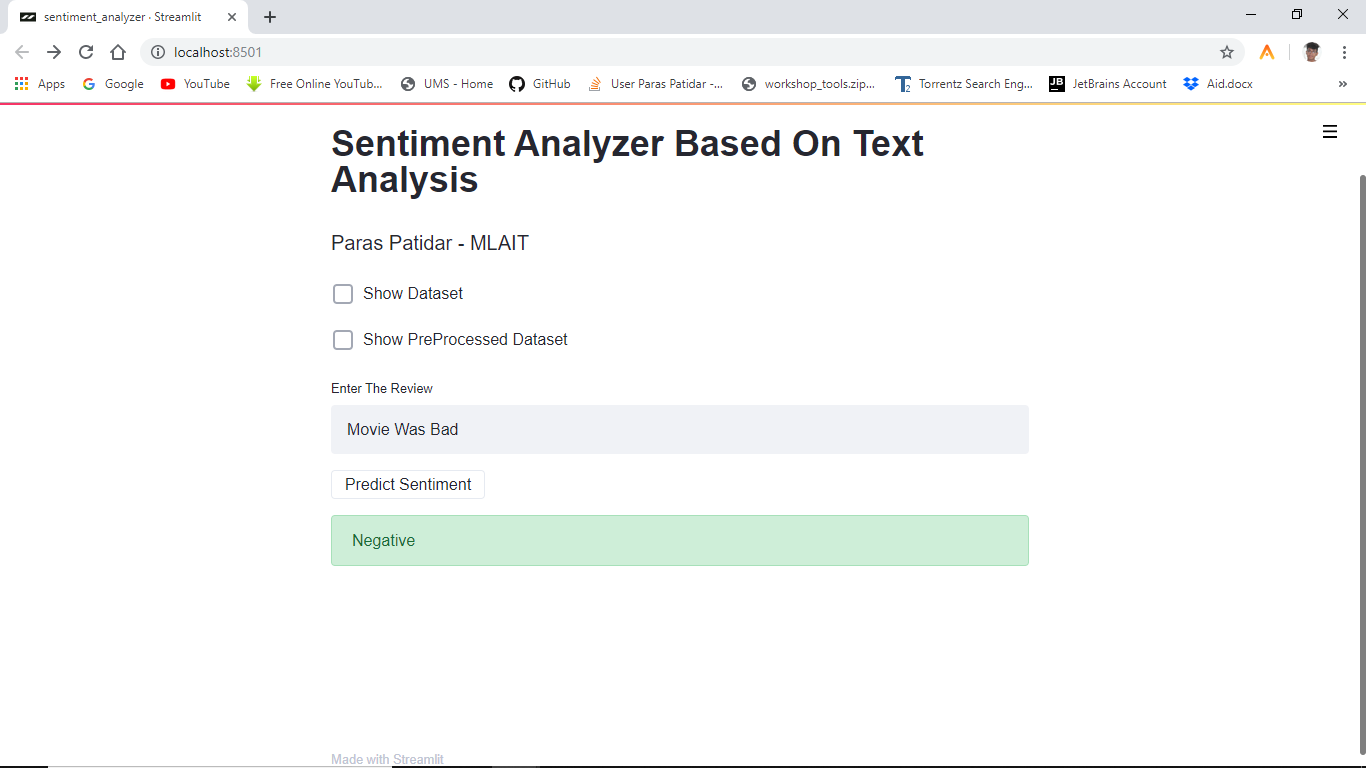The width and height of the screenshot is (1366, 768).
Task: Open the GitHub bookmark
Action: point(540,84)
